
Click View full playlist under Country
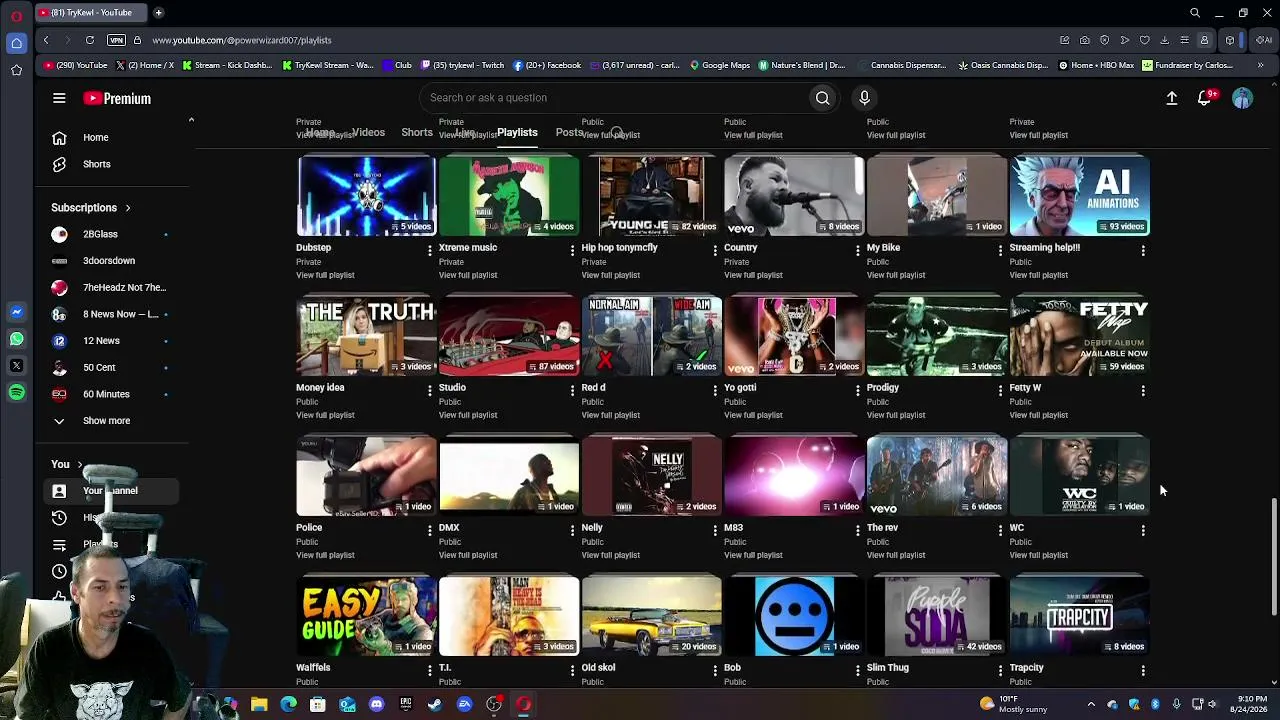point(753,275)
